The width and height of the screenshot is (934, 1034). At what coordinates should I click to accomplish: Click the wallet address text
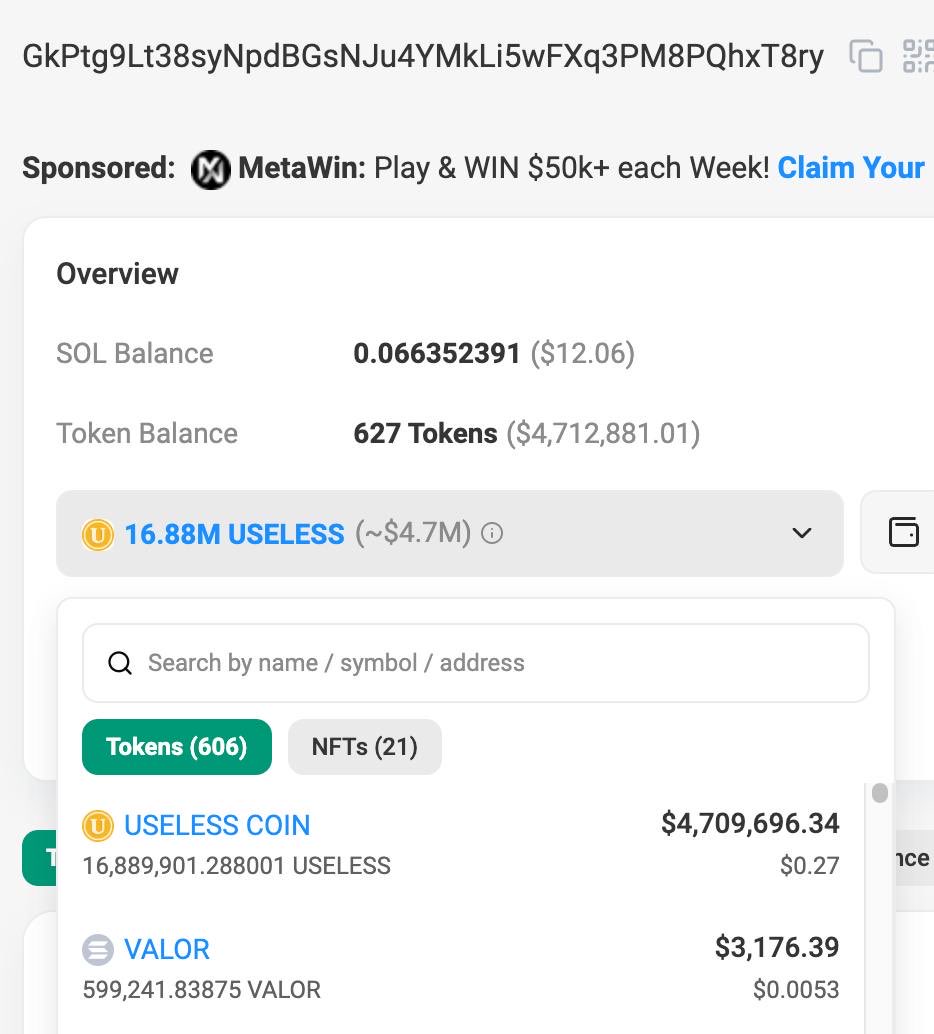[x=423, y=57]
